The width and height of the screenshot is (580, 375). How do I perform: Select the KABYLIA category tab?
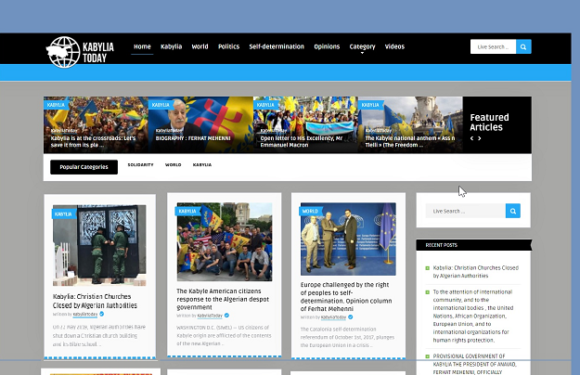(202, 165)
